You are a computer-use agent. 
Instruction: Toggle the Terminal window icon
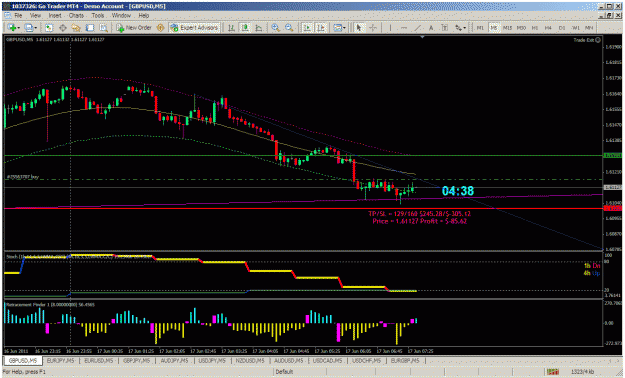[90, 28]
